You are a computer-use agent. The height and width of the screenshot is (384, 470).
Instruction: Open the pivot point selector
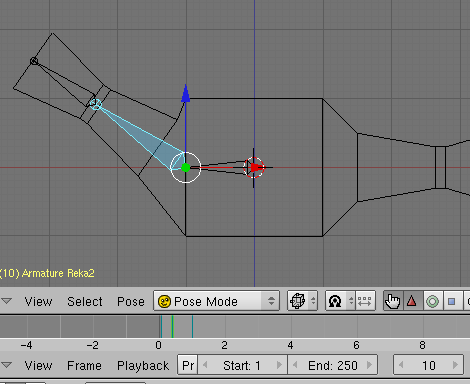(x=340, y=301)
